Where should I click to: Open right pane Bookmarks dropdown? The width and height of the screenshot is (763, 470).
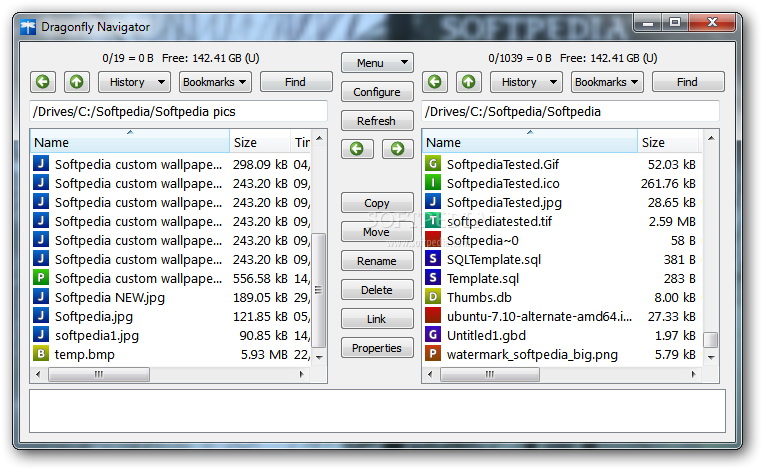[607, 82]
